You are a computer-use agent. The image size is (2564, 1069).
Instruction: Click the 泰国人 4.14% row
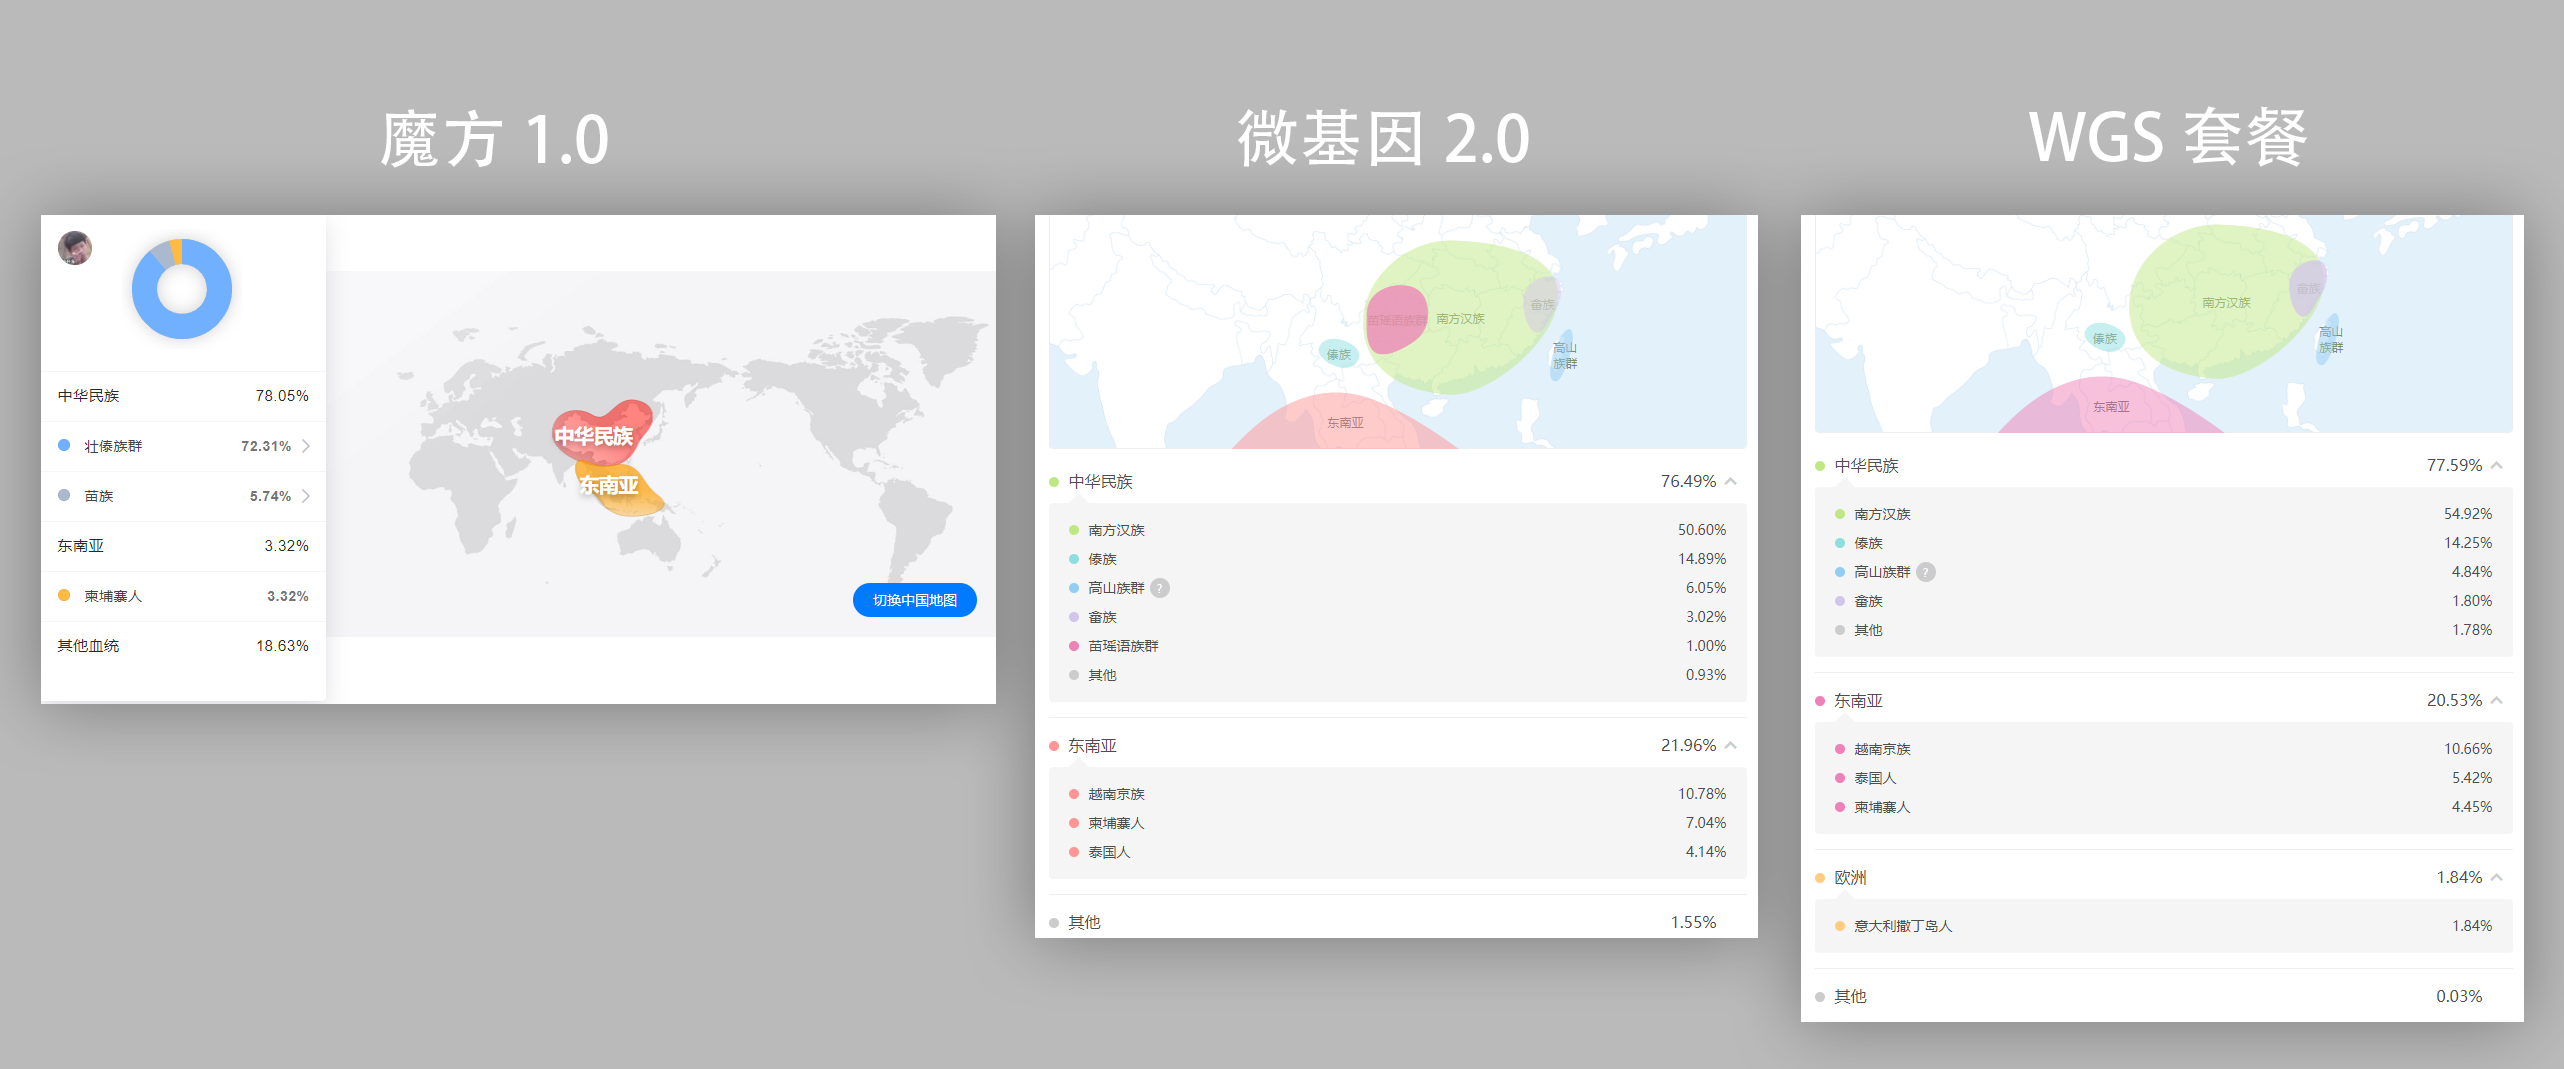[1397, 852]
